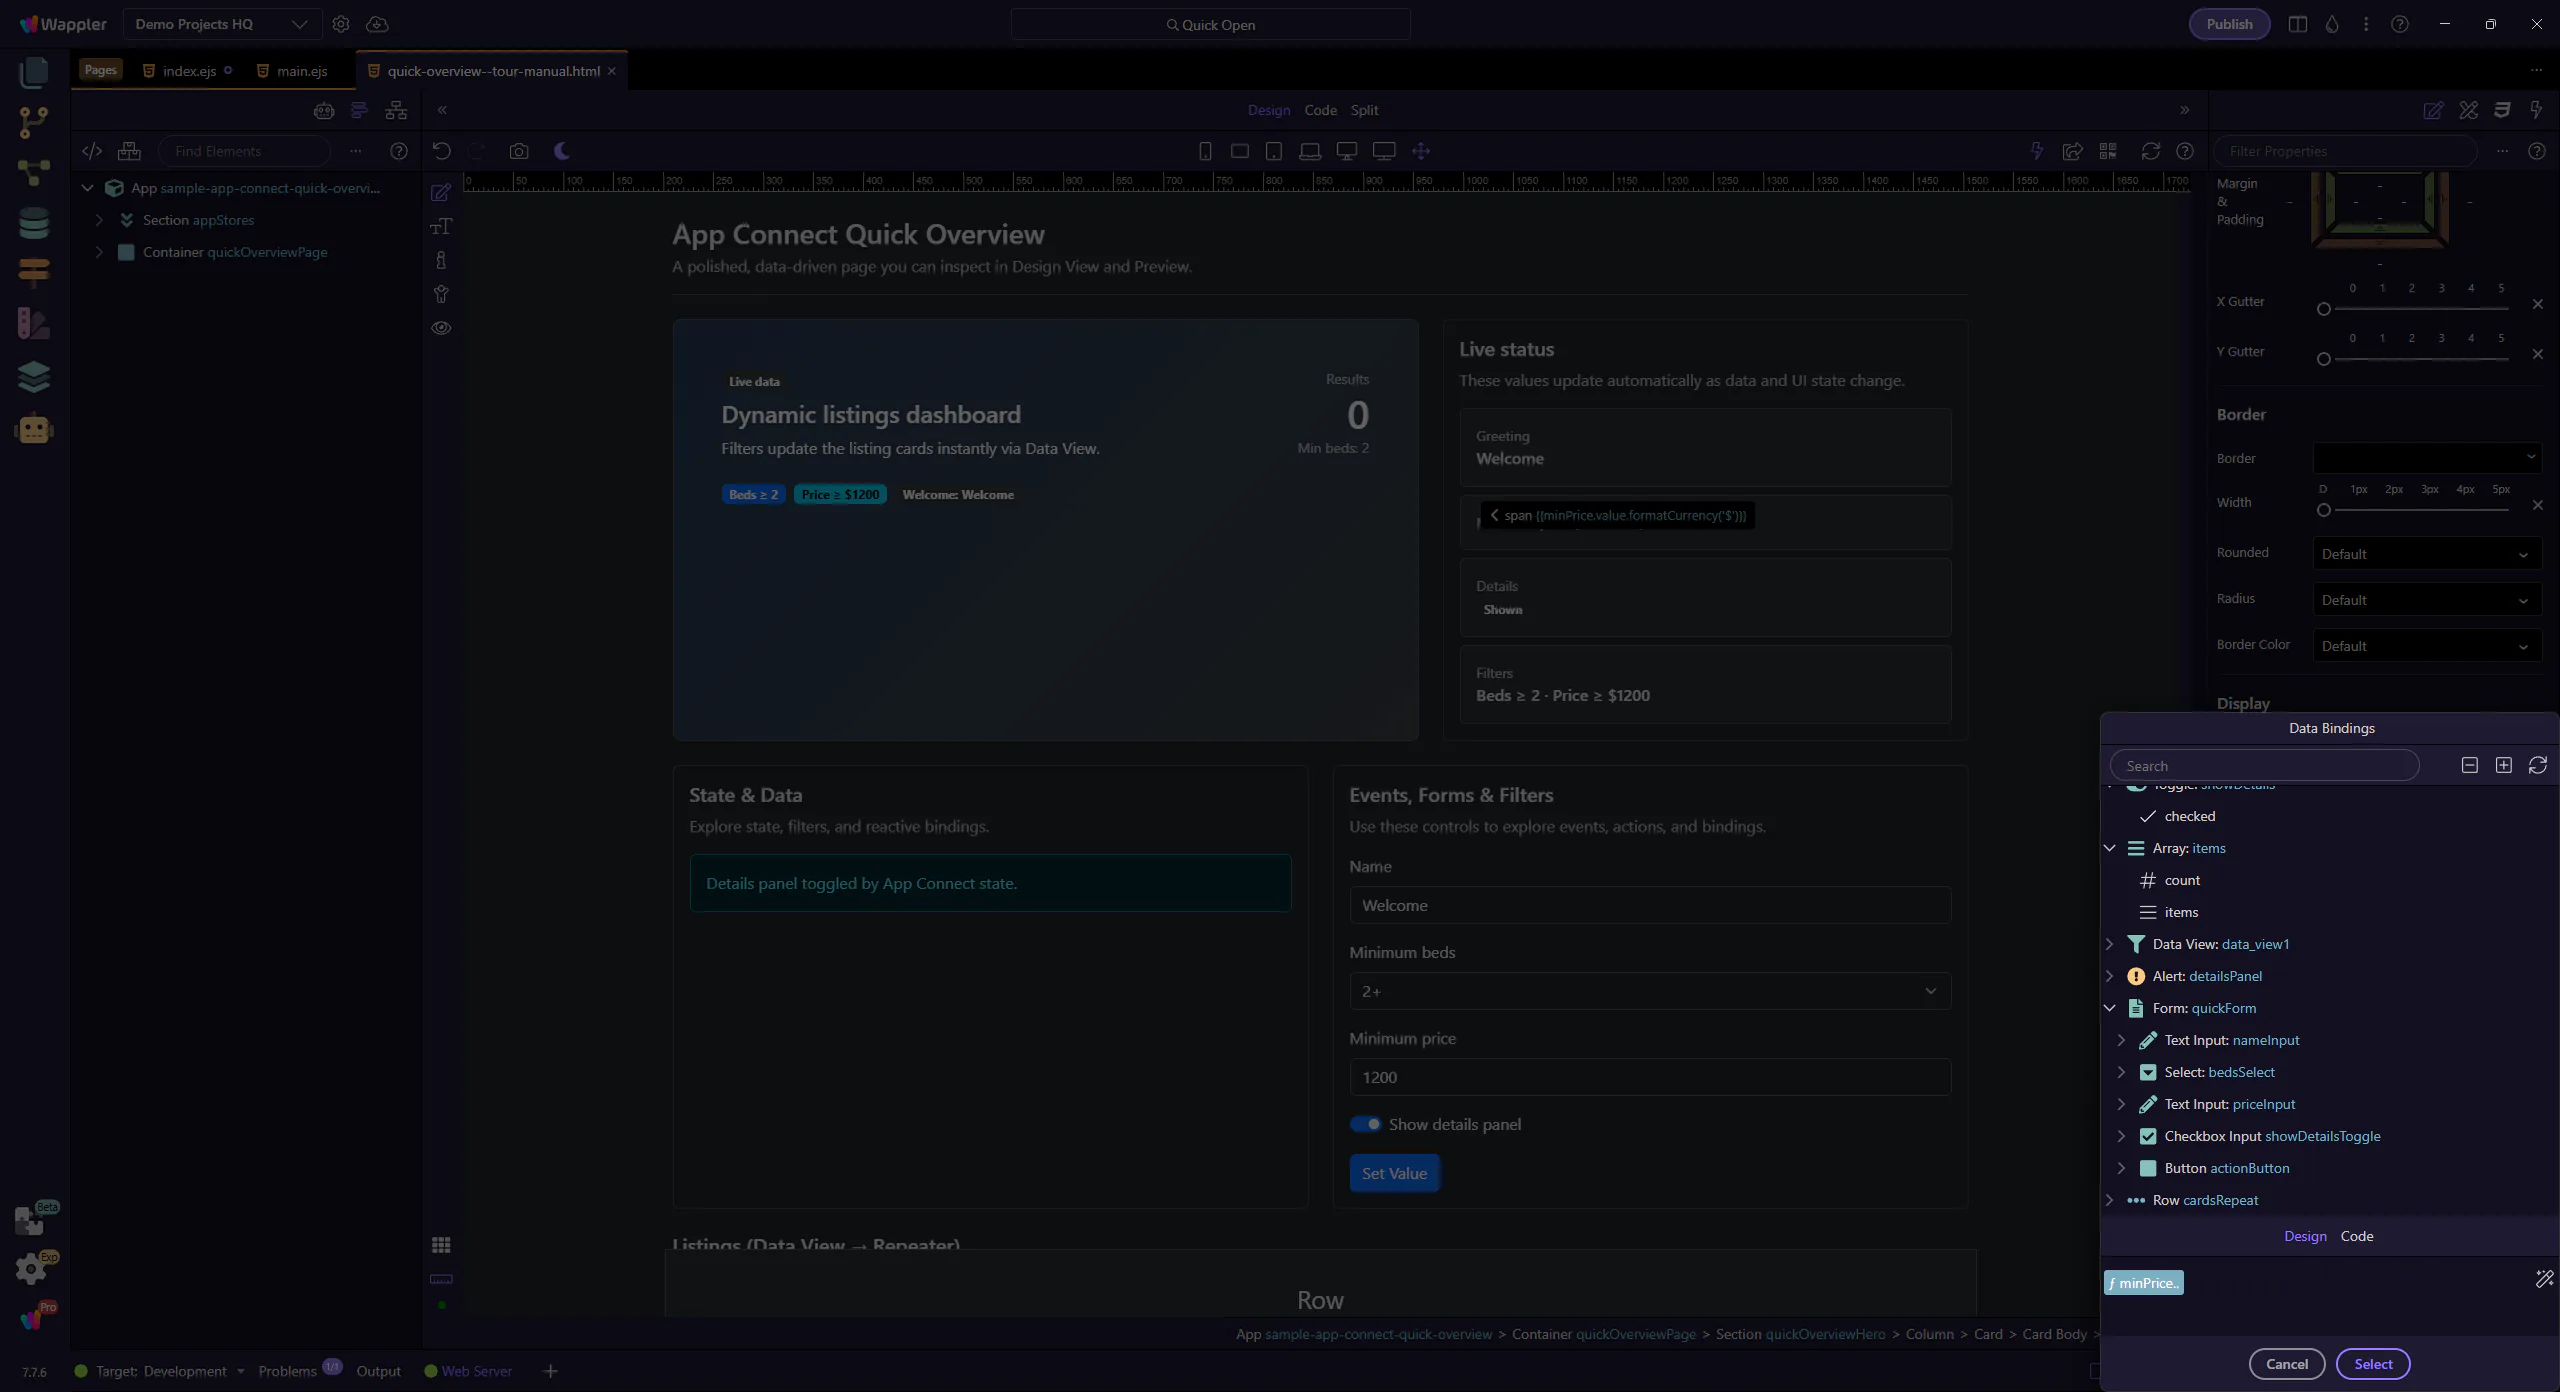Toggle dark mode moon icon

click(562, 151)
